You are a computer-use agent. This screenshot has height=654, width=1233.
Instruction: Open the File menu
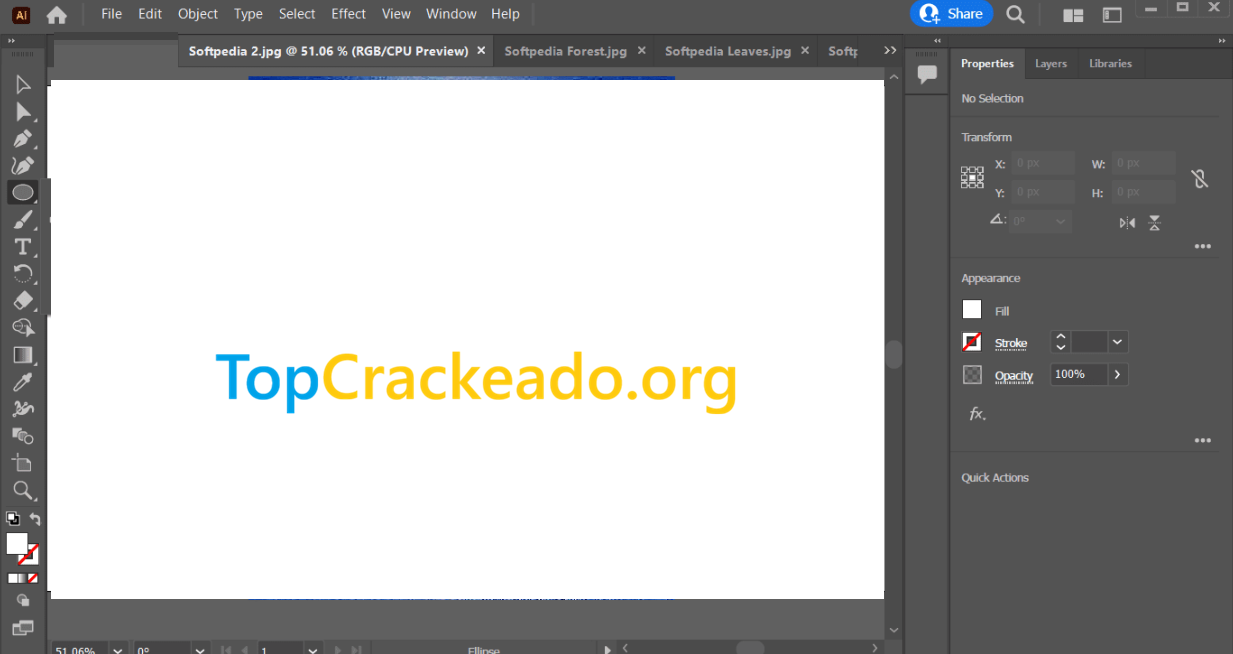111,14
